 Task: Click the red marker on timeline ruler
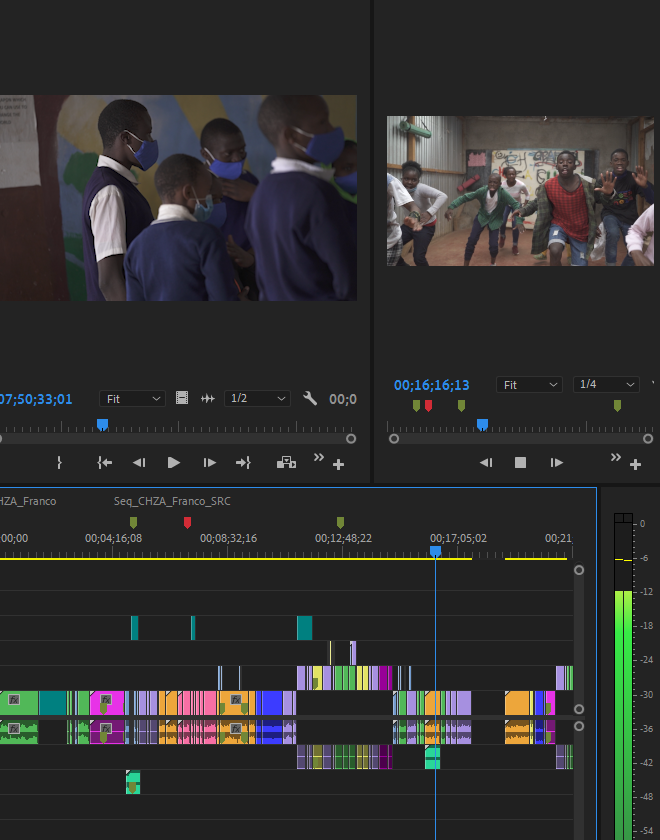click(188, 523)
